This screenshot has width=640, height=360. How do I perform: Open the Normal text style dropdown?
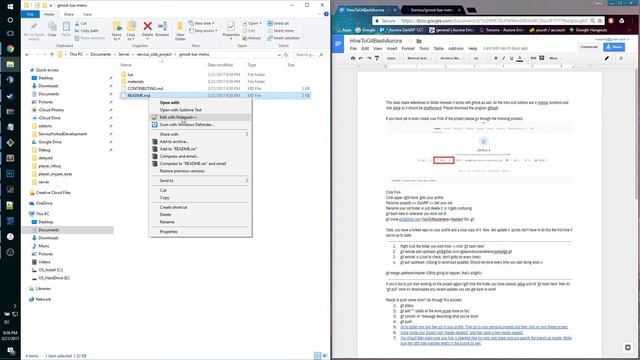point(420,58)
